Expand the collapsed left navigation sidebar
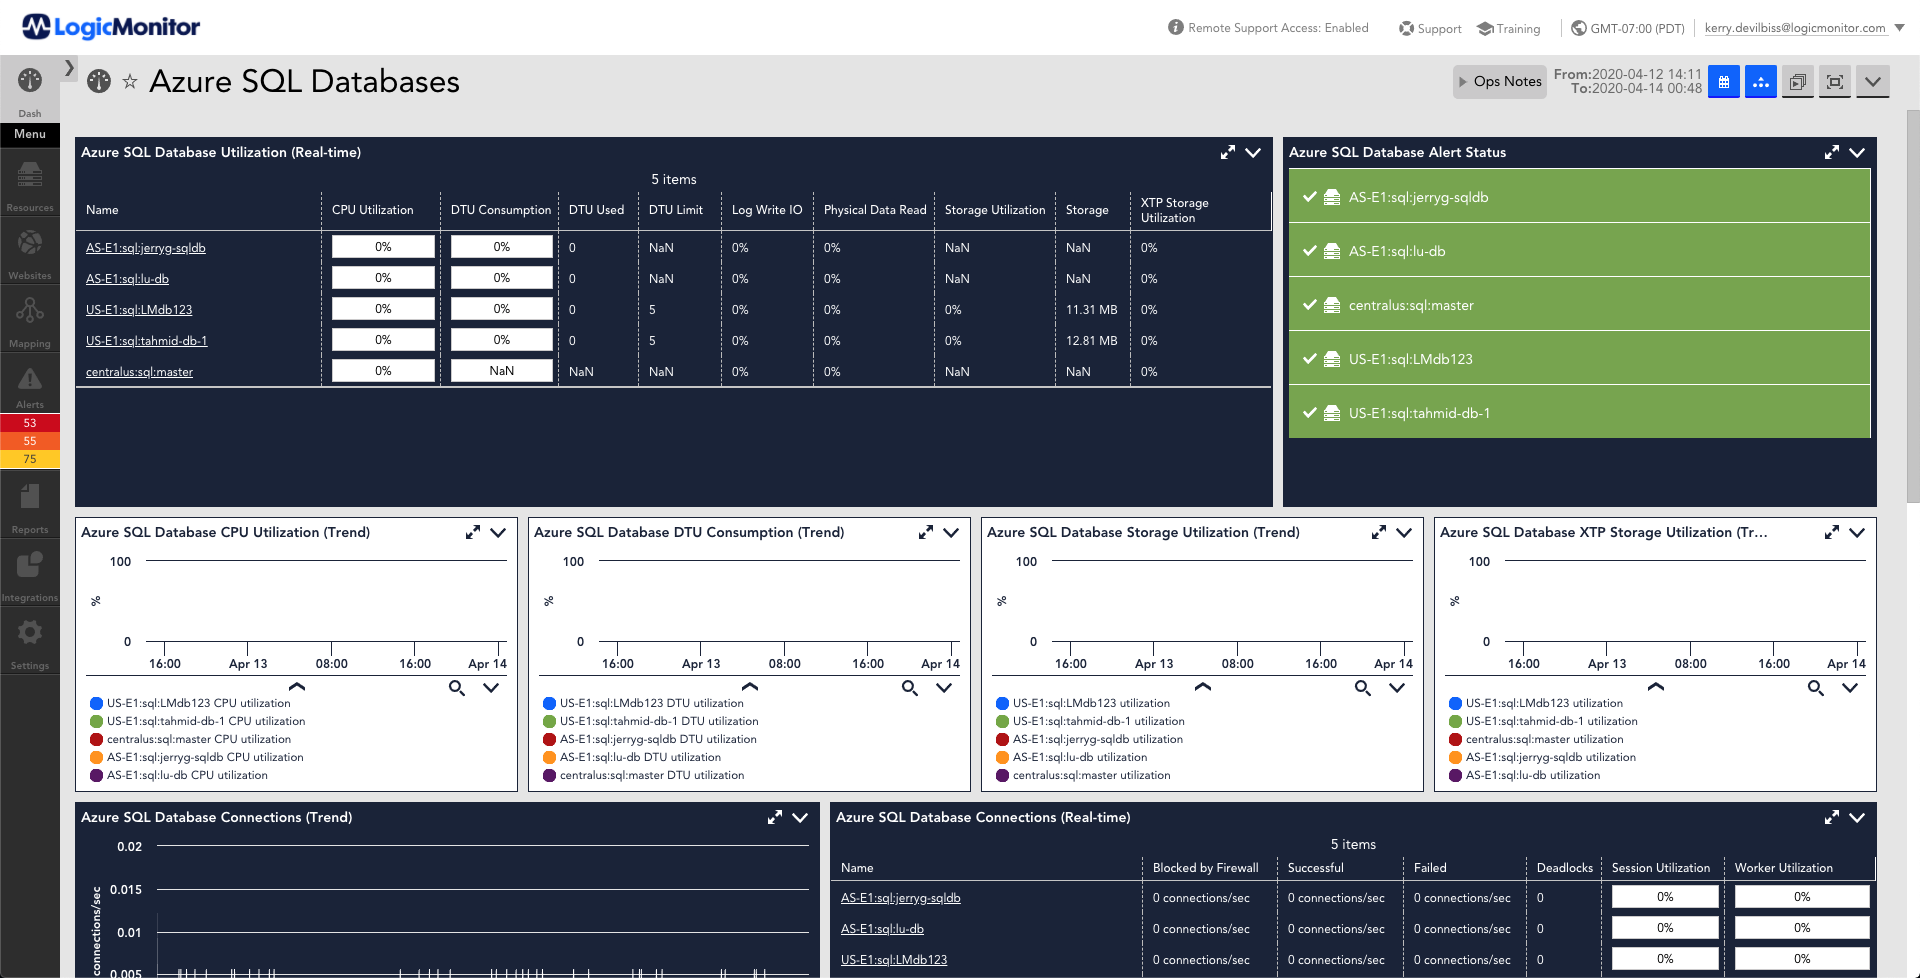This screenshot has width=1920, height=978. (x=69, y=68)
